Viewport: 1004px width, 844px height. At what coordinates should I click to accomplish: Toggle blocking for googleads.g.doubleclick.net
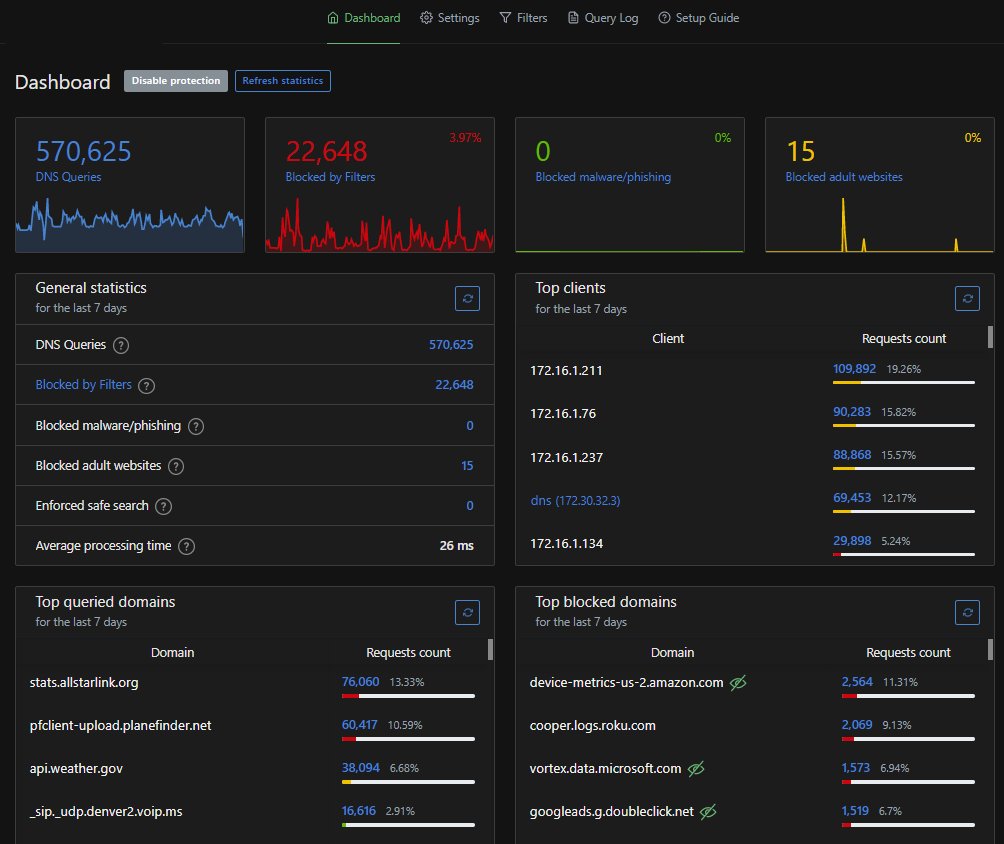(708, 811)
